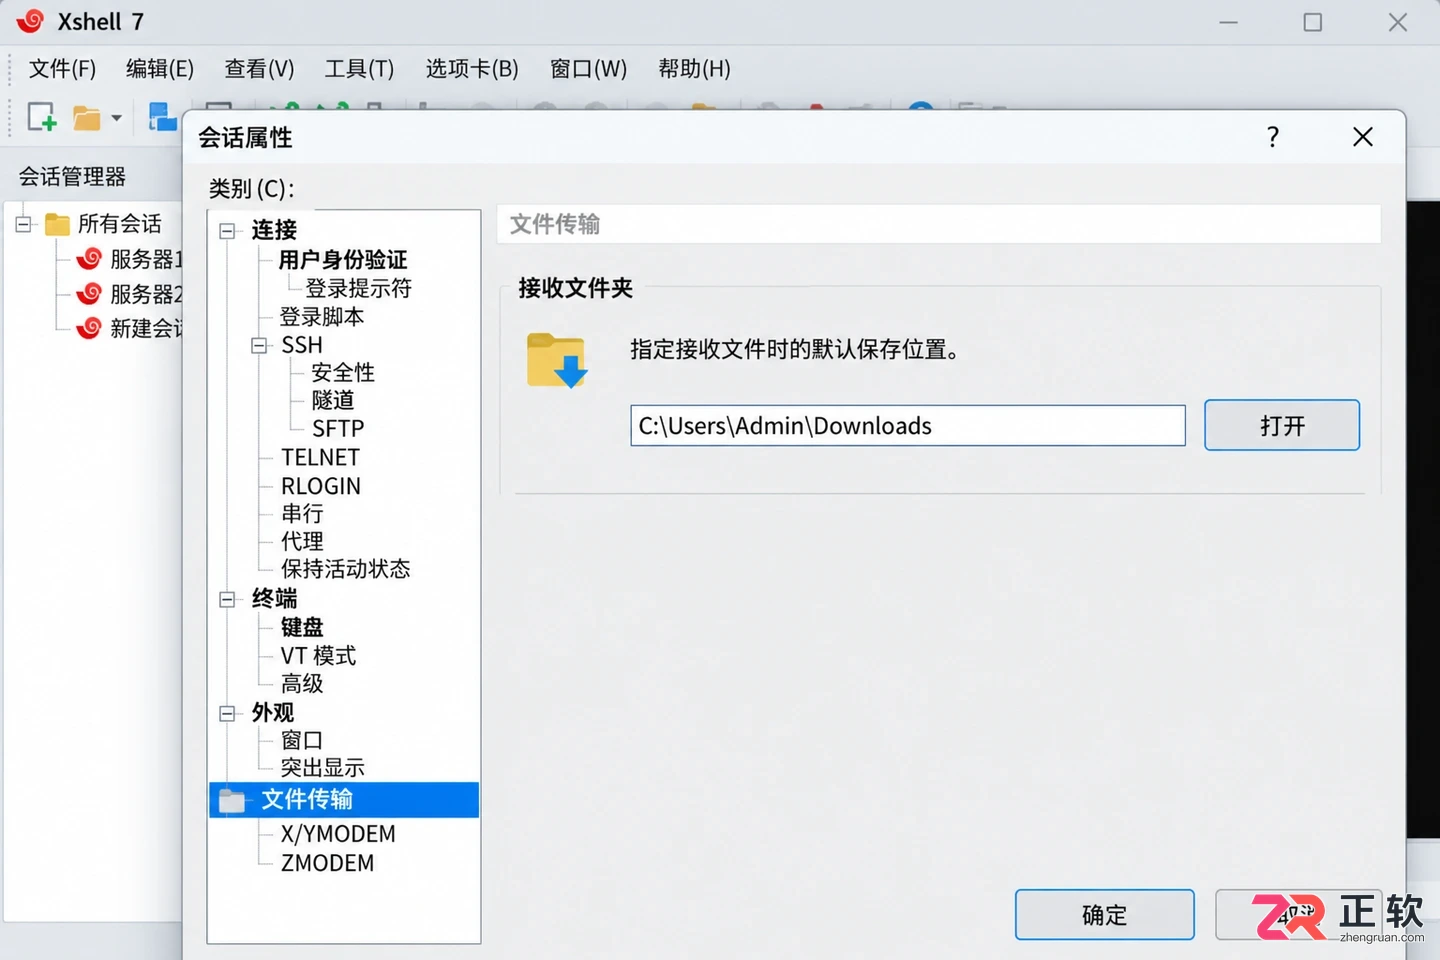Click the folder icon beside 文件传输 in the tree
Image resolution: width=1440 pixels, height=960 pixels.
point(232,800)
